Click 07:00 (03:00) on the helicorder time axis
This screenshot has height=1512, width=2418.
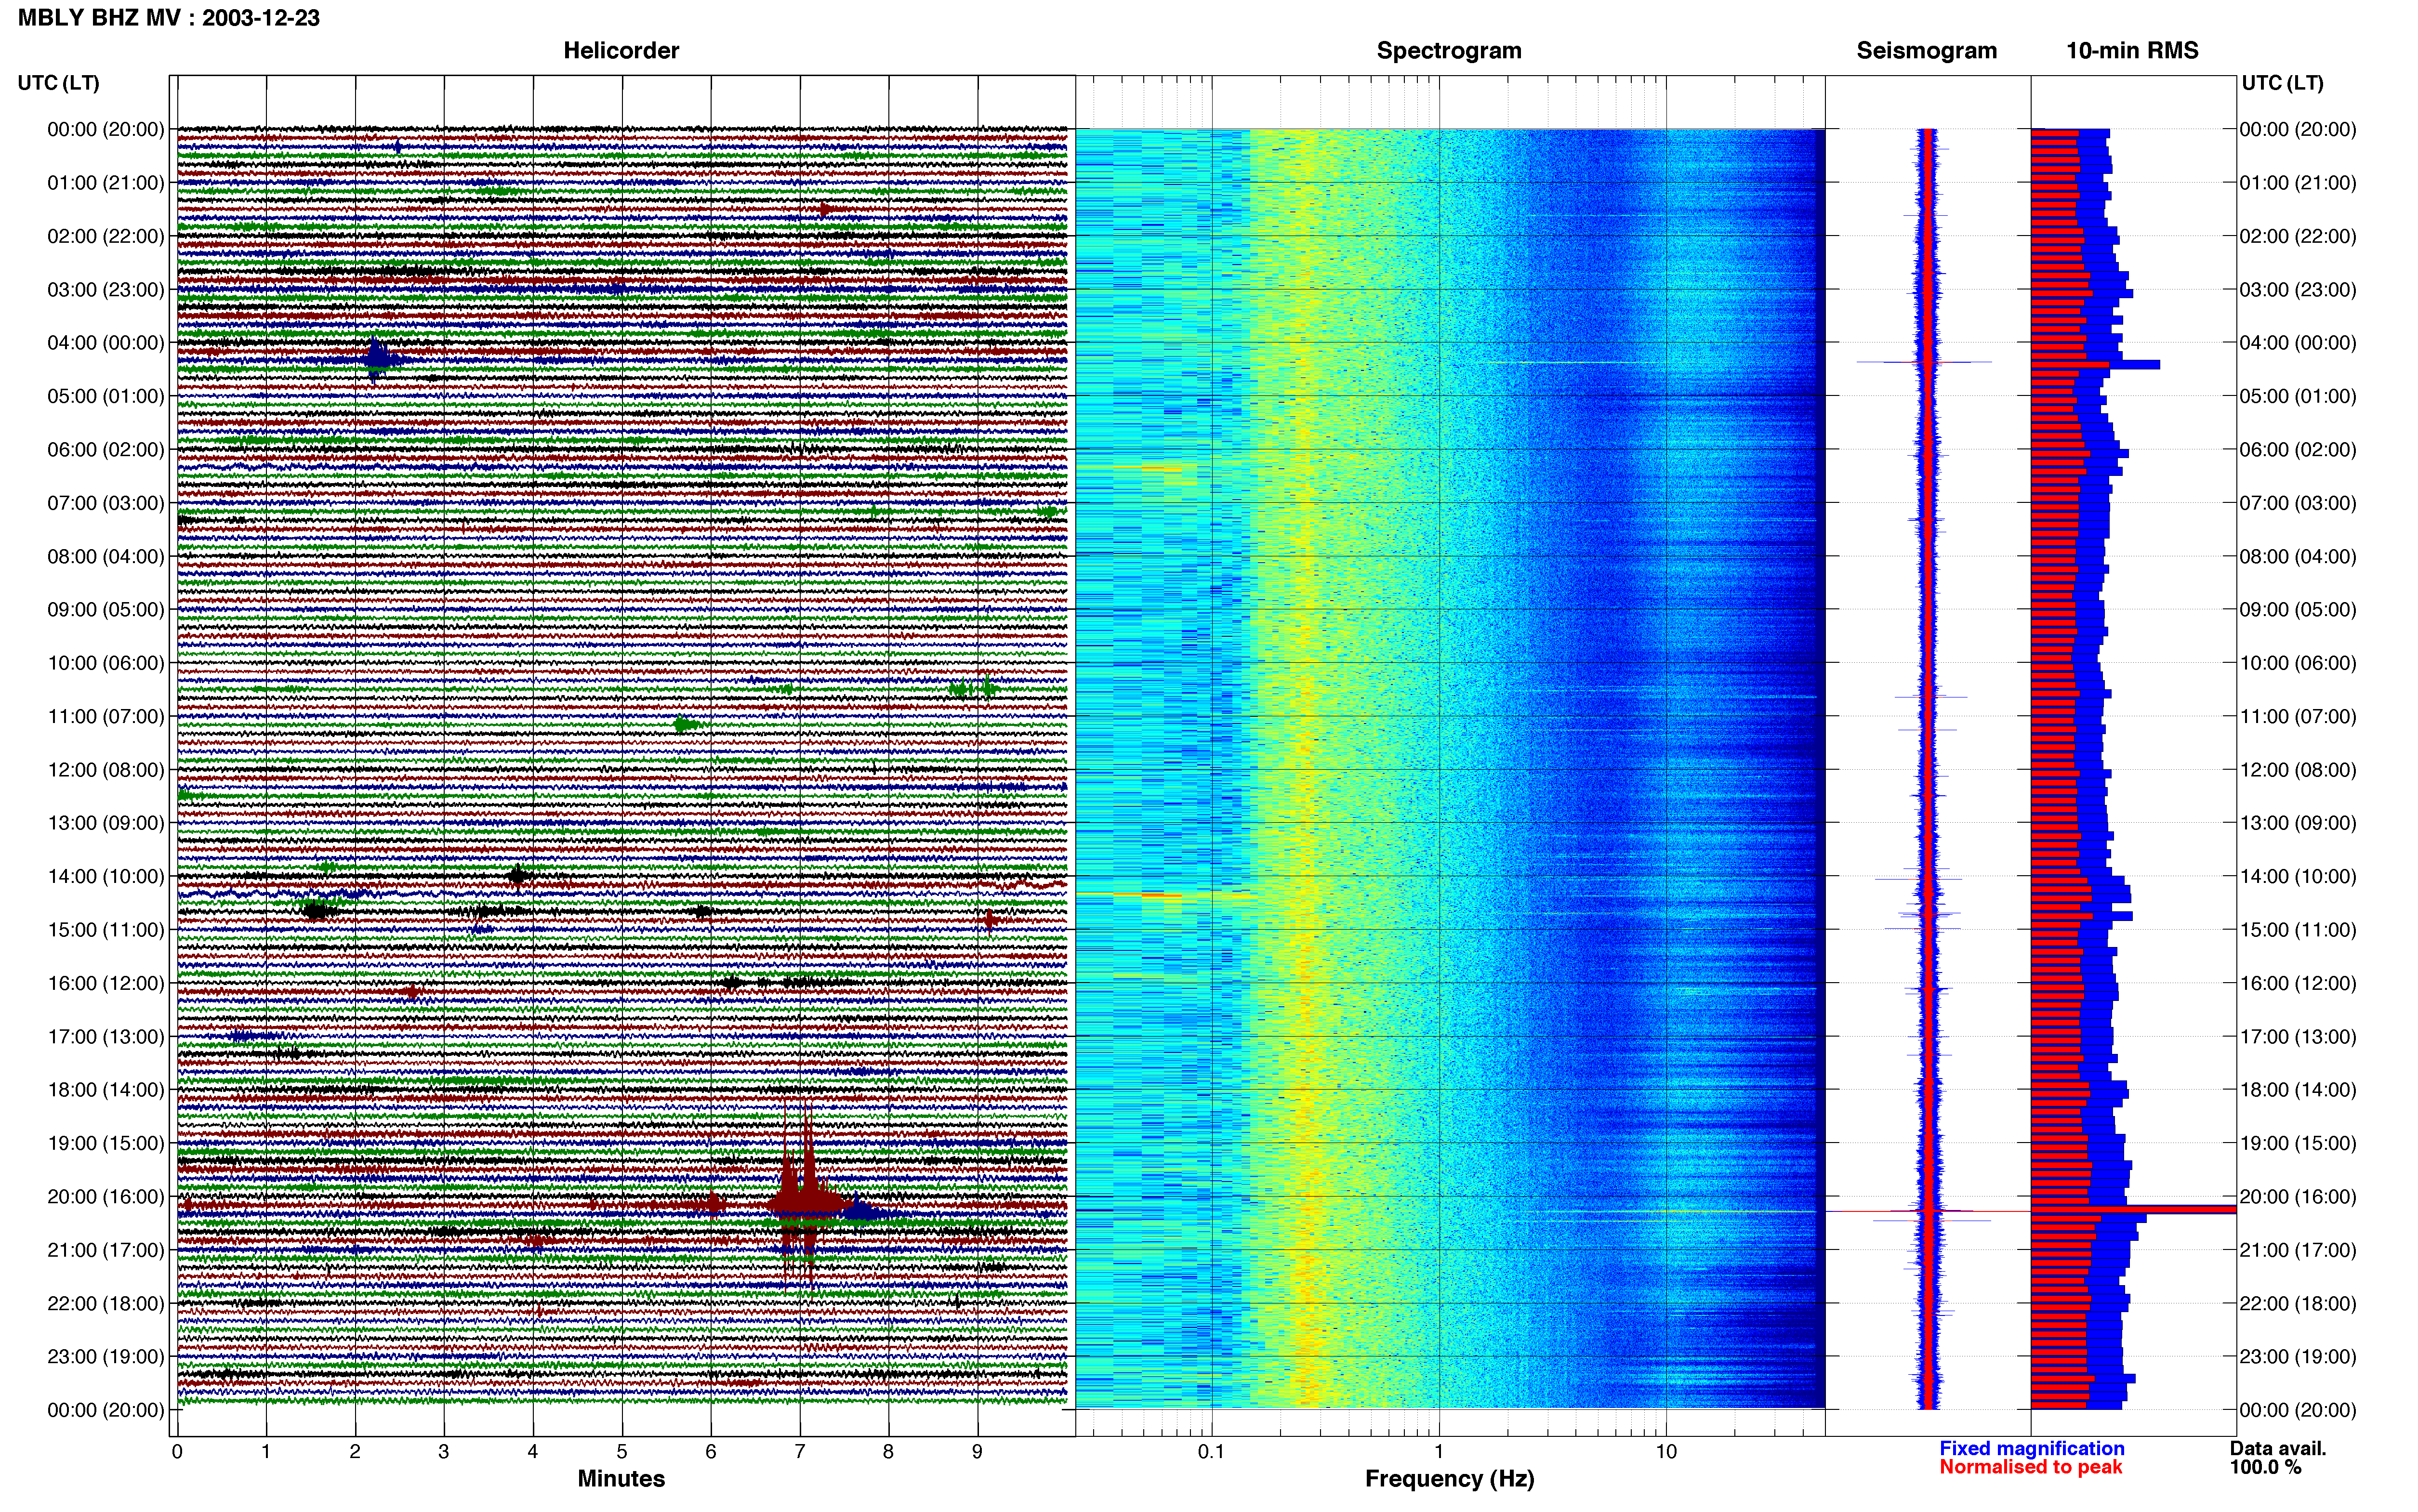(x=106, y=503)
